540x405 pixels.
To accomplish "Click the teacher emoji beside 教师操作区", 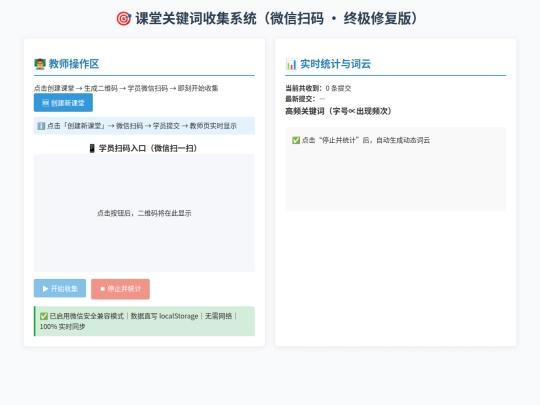I will 40,64.
